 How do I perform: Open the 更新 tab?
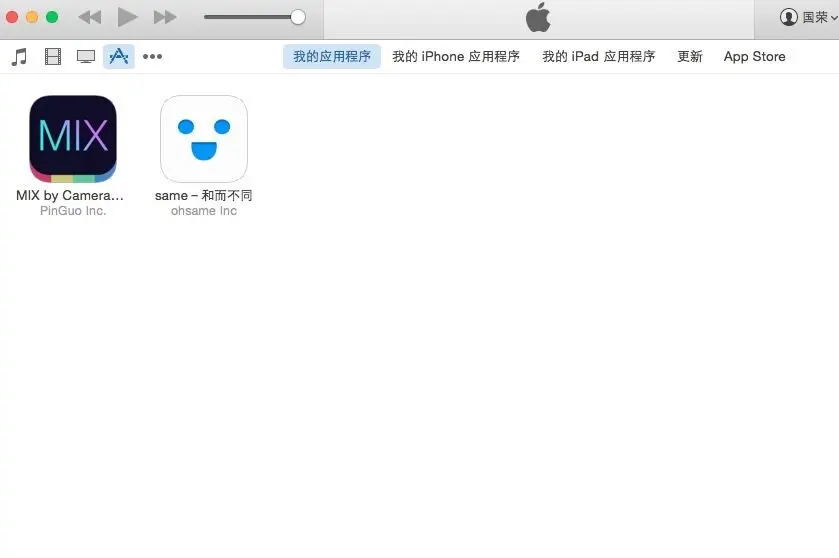pos(690,57)
